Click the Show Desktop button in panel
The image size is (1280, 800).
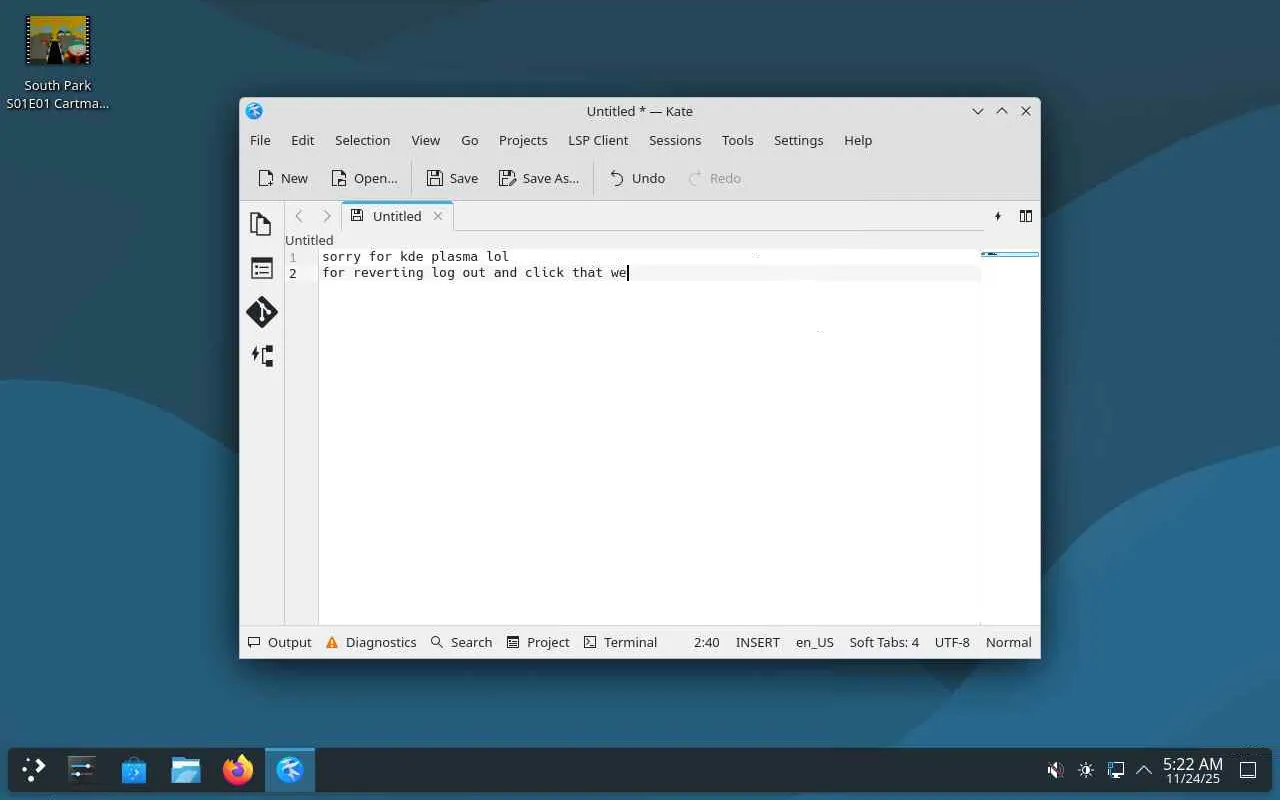click(x=1248, y=770)
